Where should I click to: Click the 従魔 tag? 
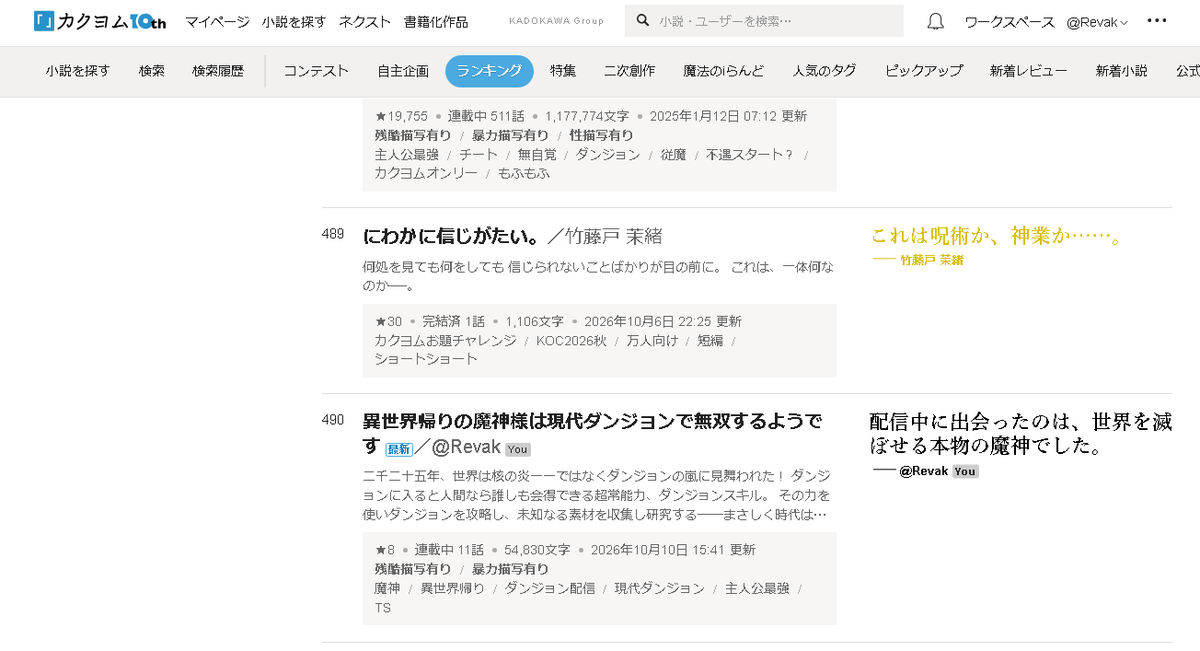click(673, 154)
